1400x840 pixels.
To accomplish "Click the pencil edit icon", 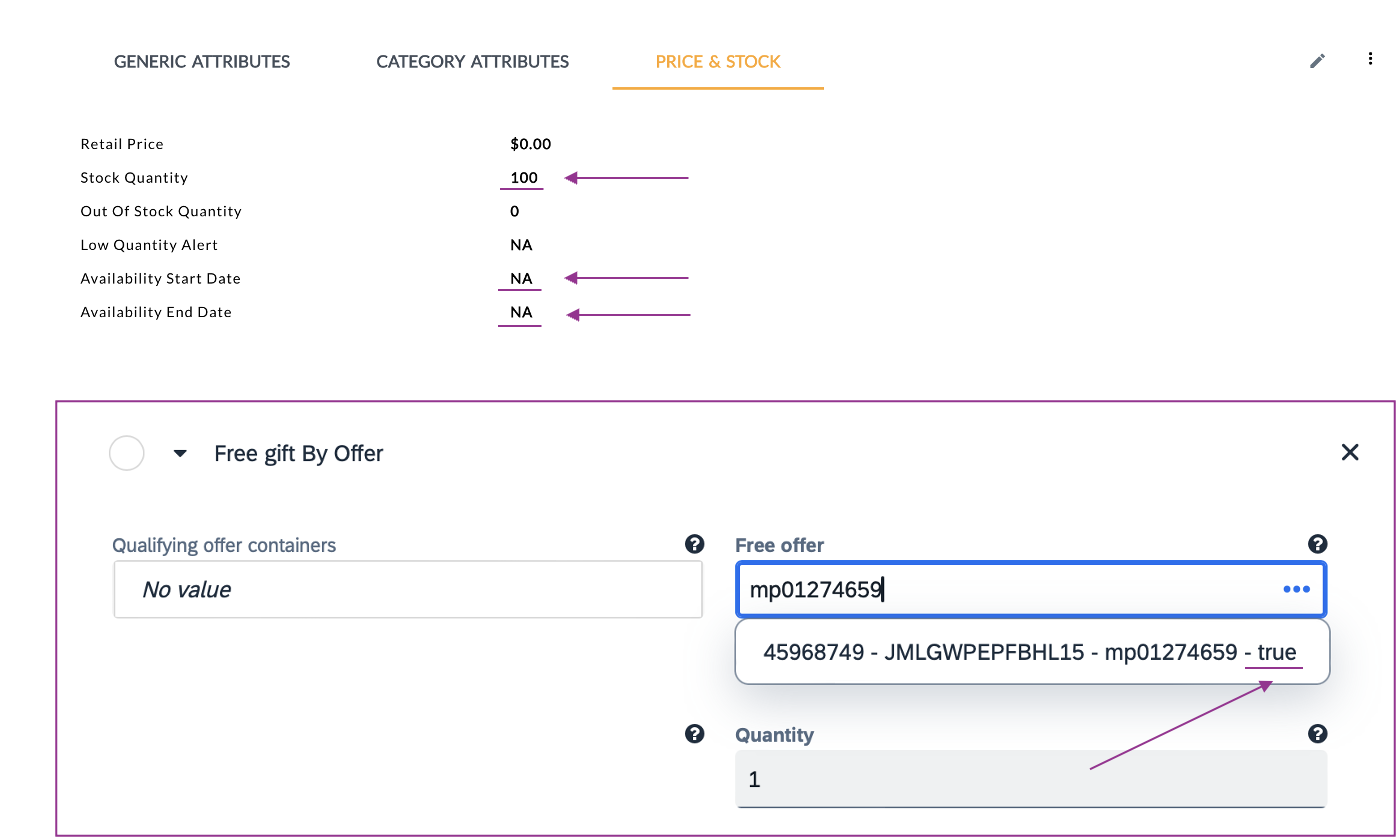I will click(1318, 61).
